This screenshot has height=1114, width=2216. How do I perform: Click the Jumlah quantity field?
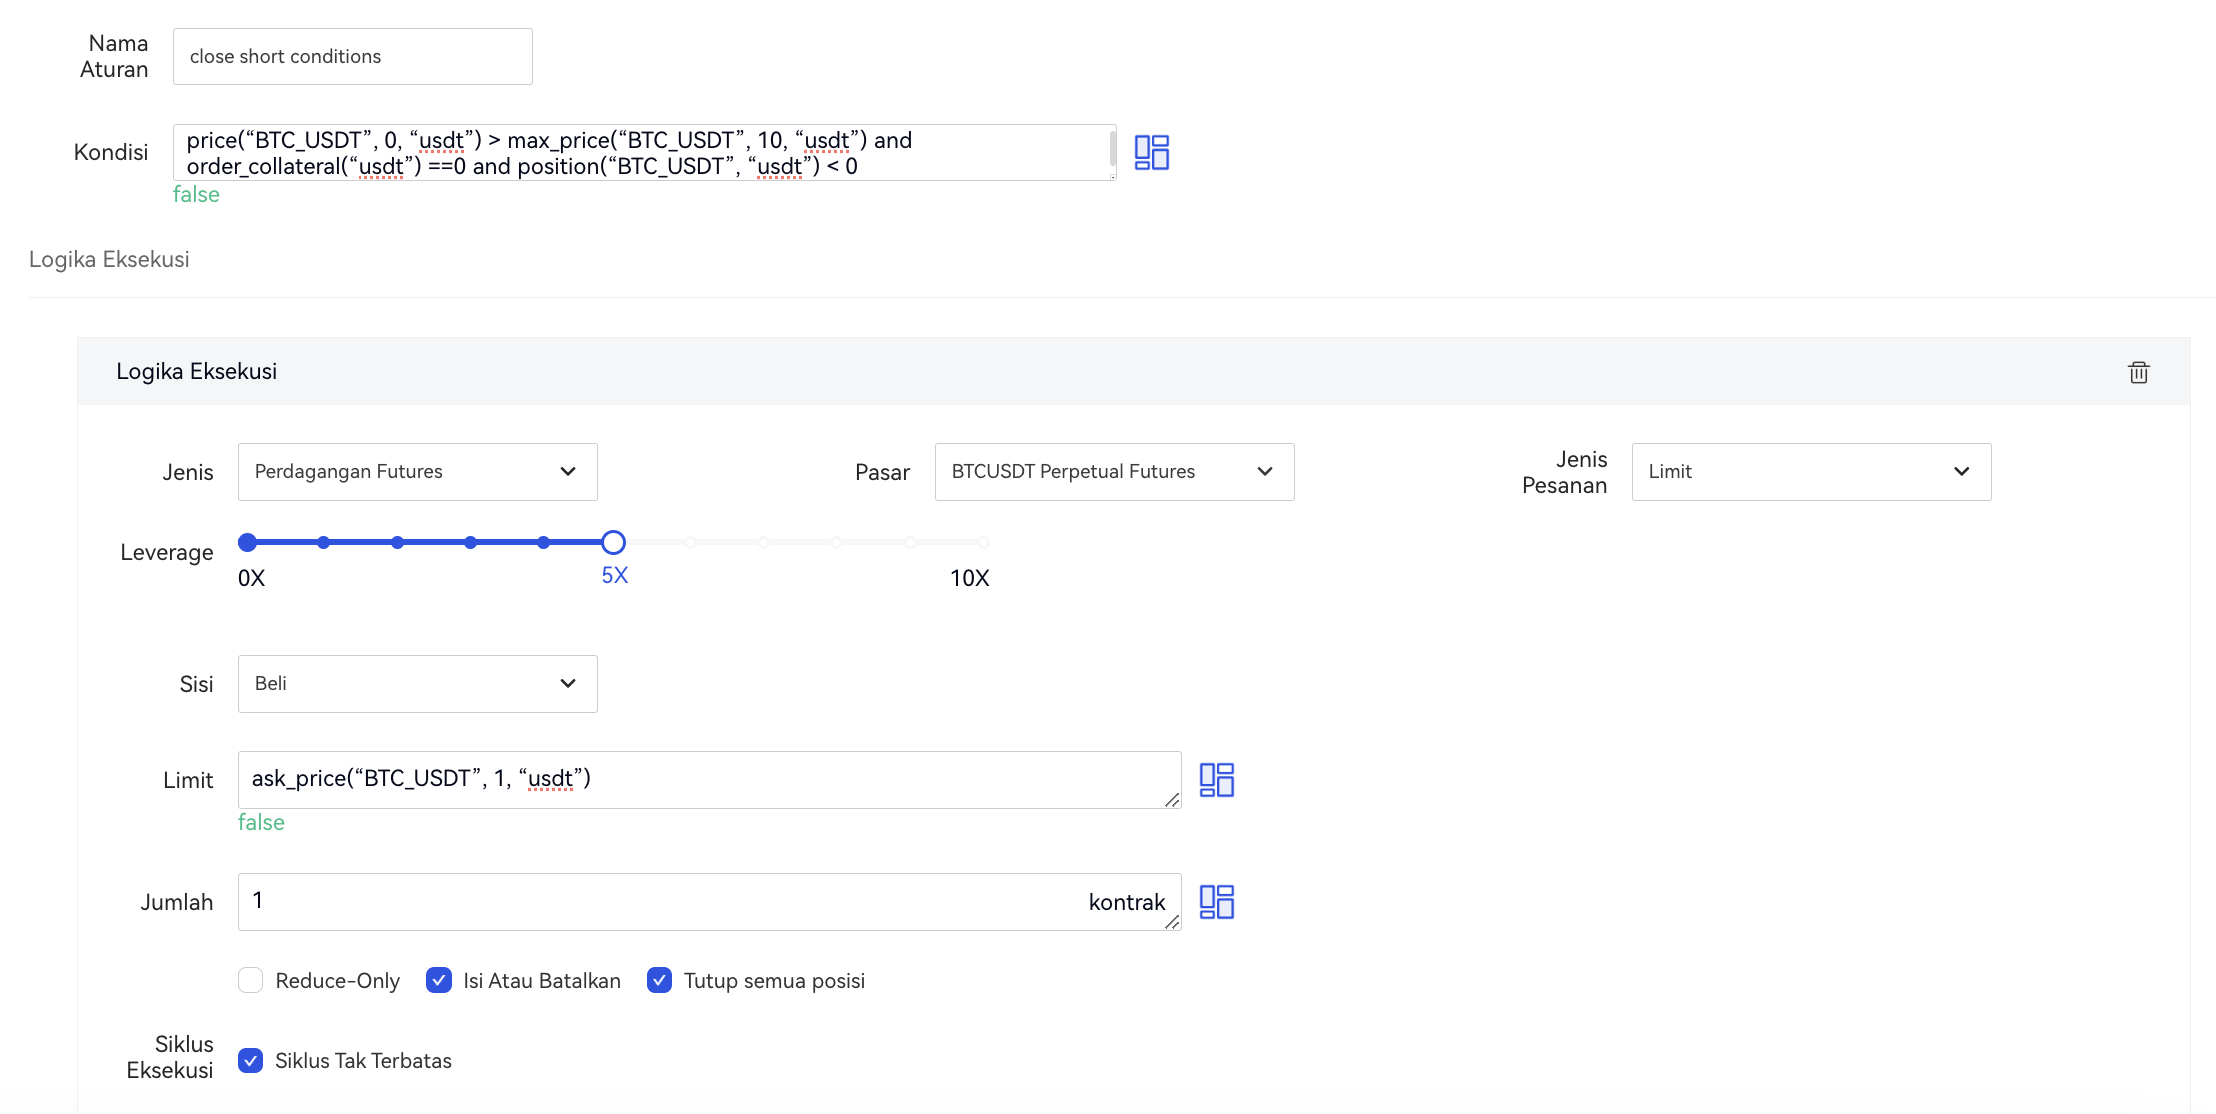[660, 902]
